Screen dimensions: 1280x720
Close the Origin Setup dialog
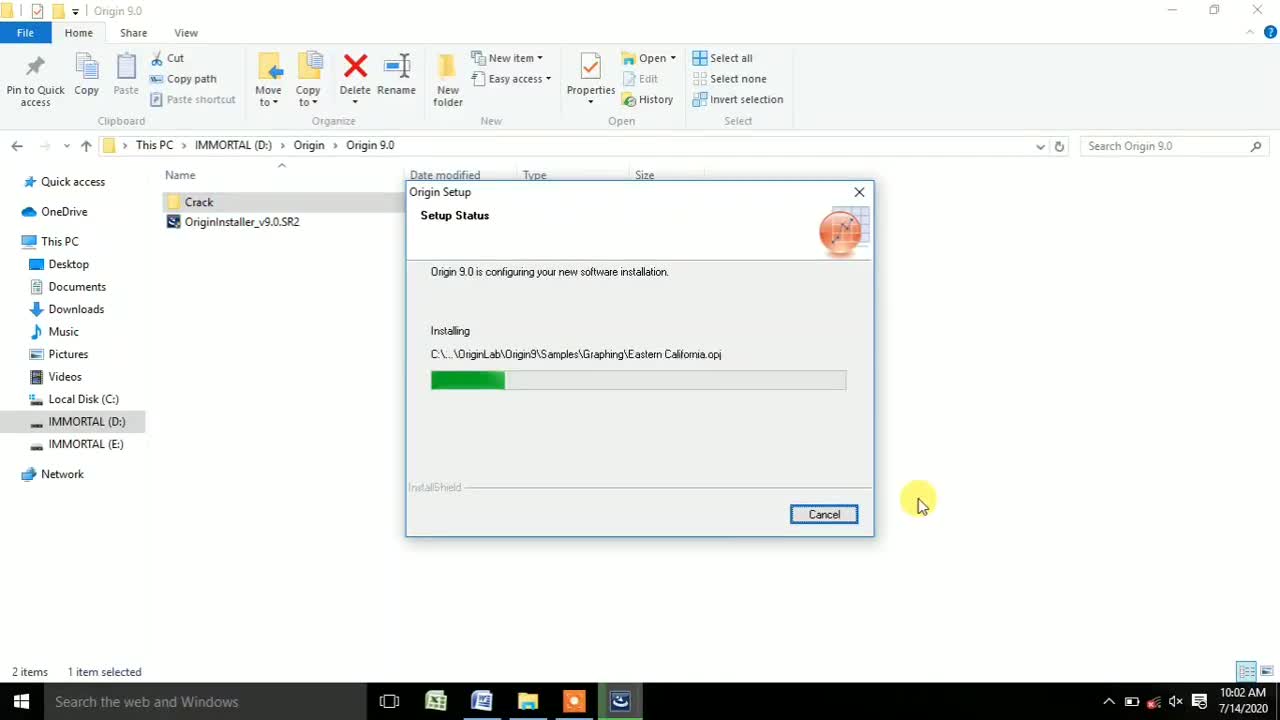859,192
